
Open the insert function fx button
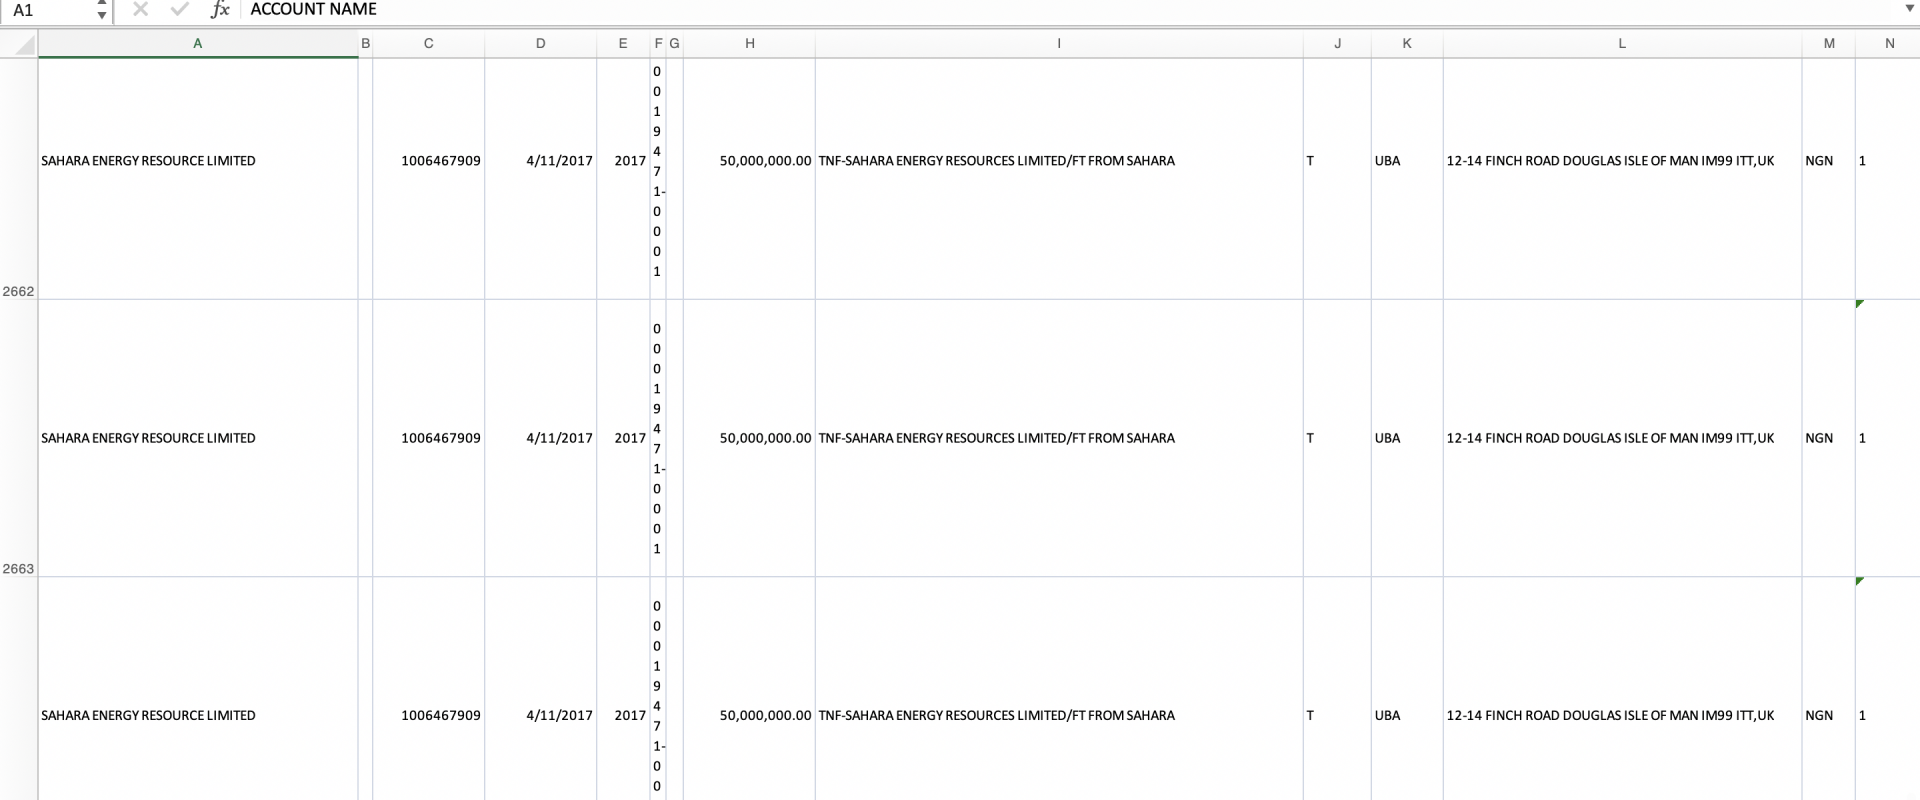(x=220, y=9)
